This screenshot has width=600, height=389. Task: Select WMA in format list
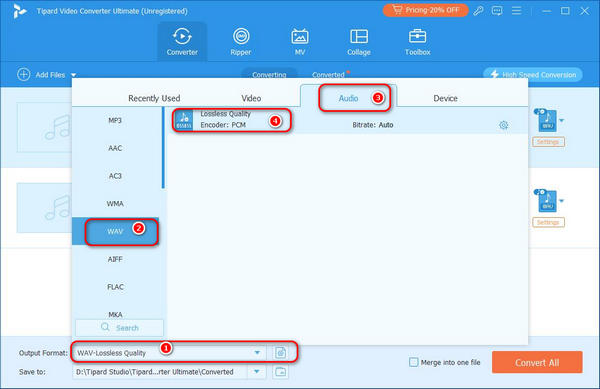tap(115, 203)
